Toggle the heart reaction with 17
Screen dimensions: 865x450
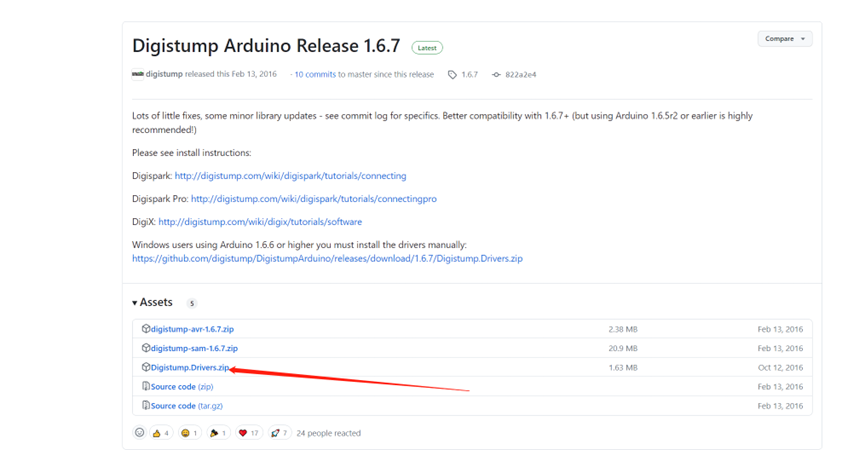point(248,433)
